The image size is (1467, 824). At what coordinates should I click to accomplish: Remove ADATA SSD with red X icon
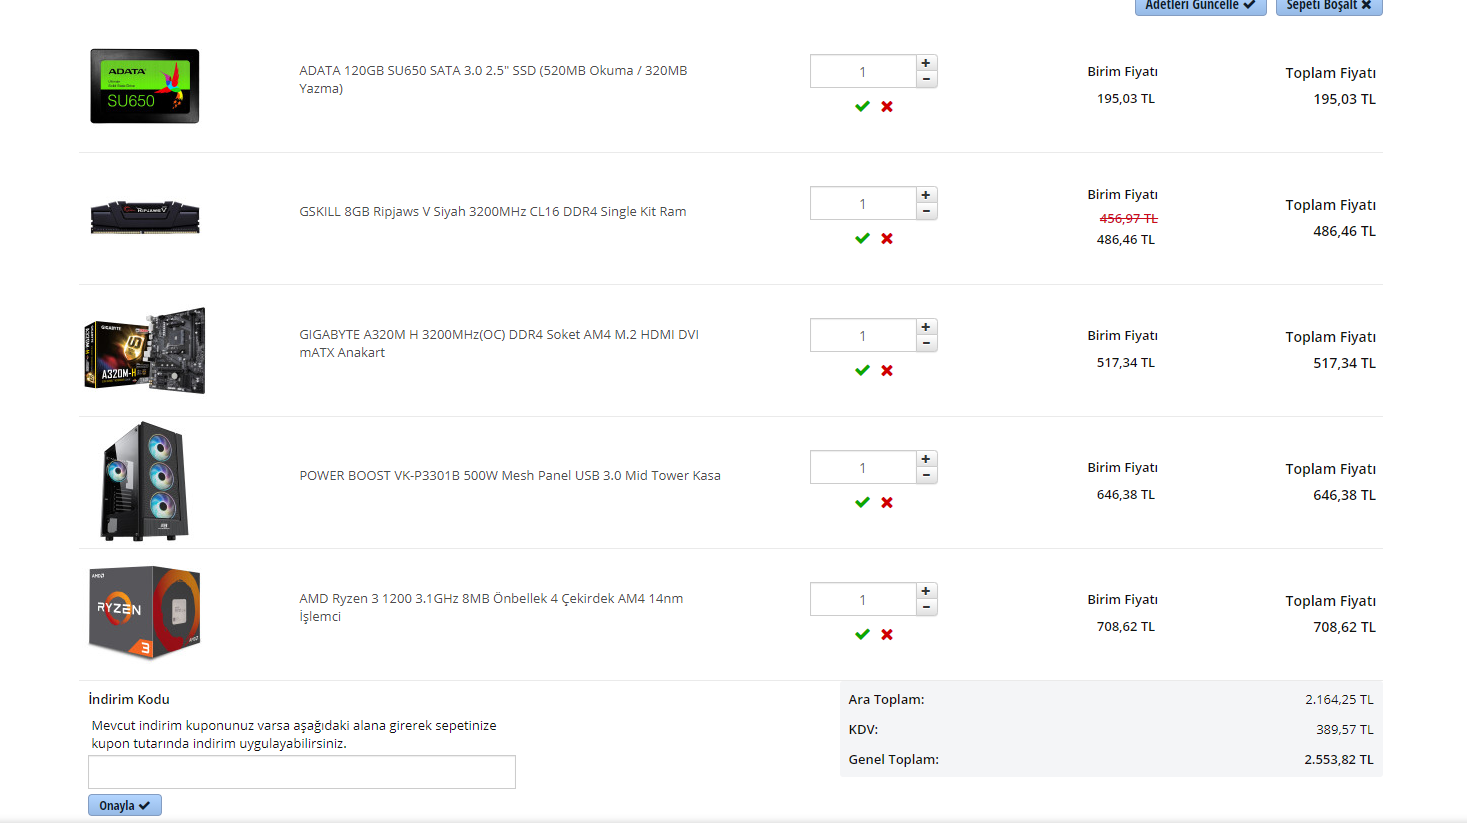[x=887, y=106]
